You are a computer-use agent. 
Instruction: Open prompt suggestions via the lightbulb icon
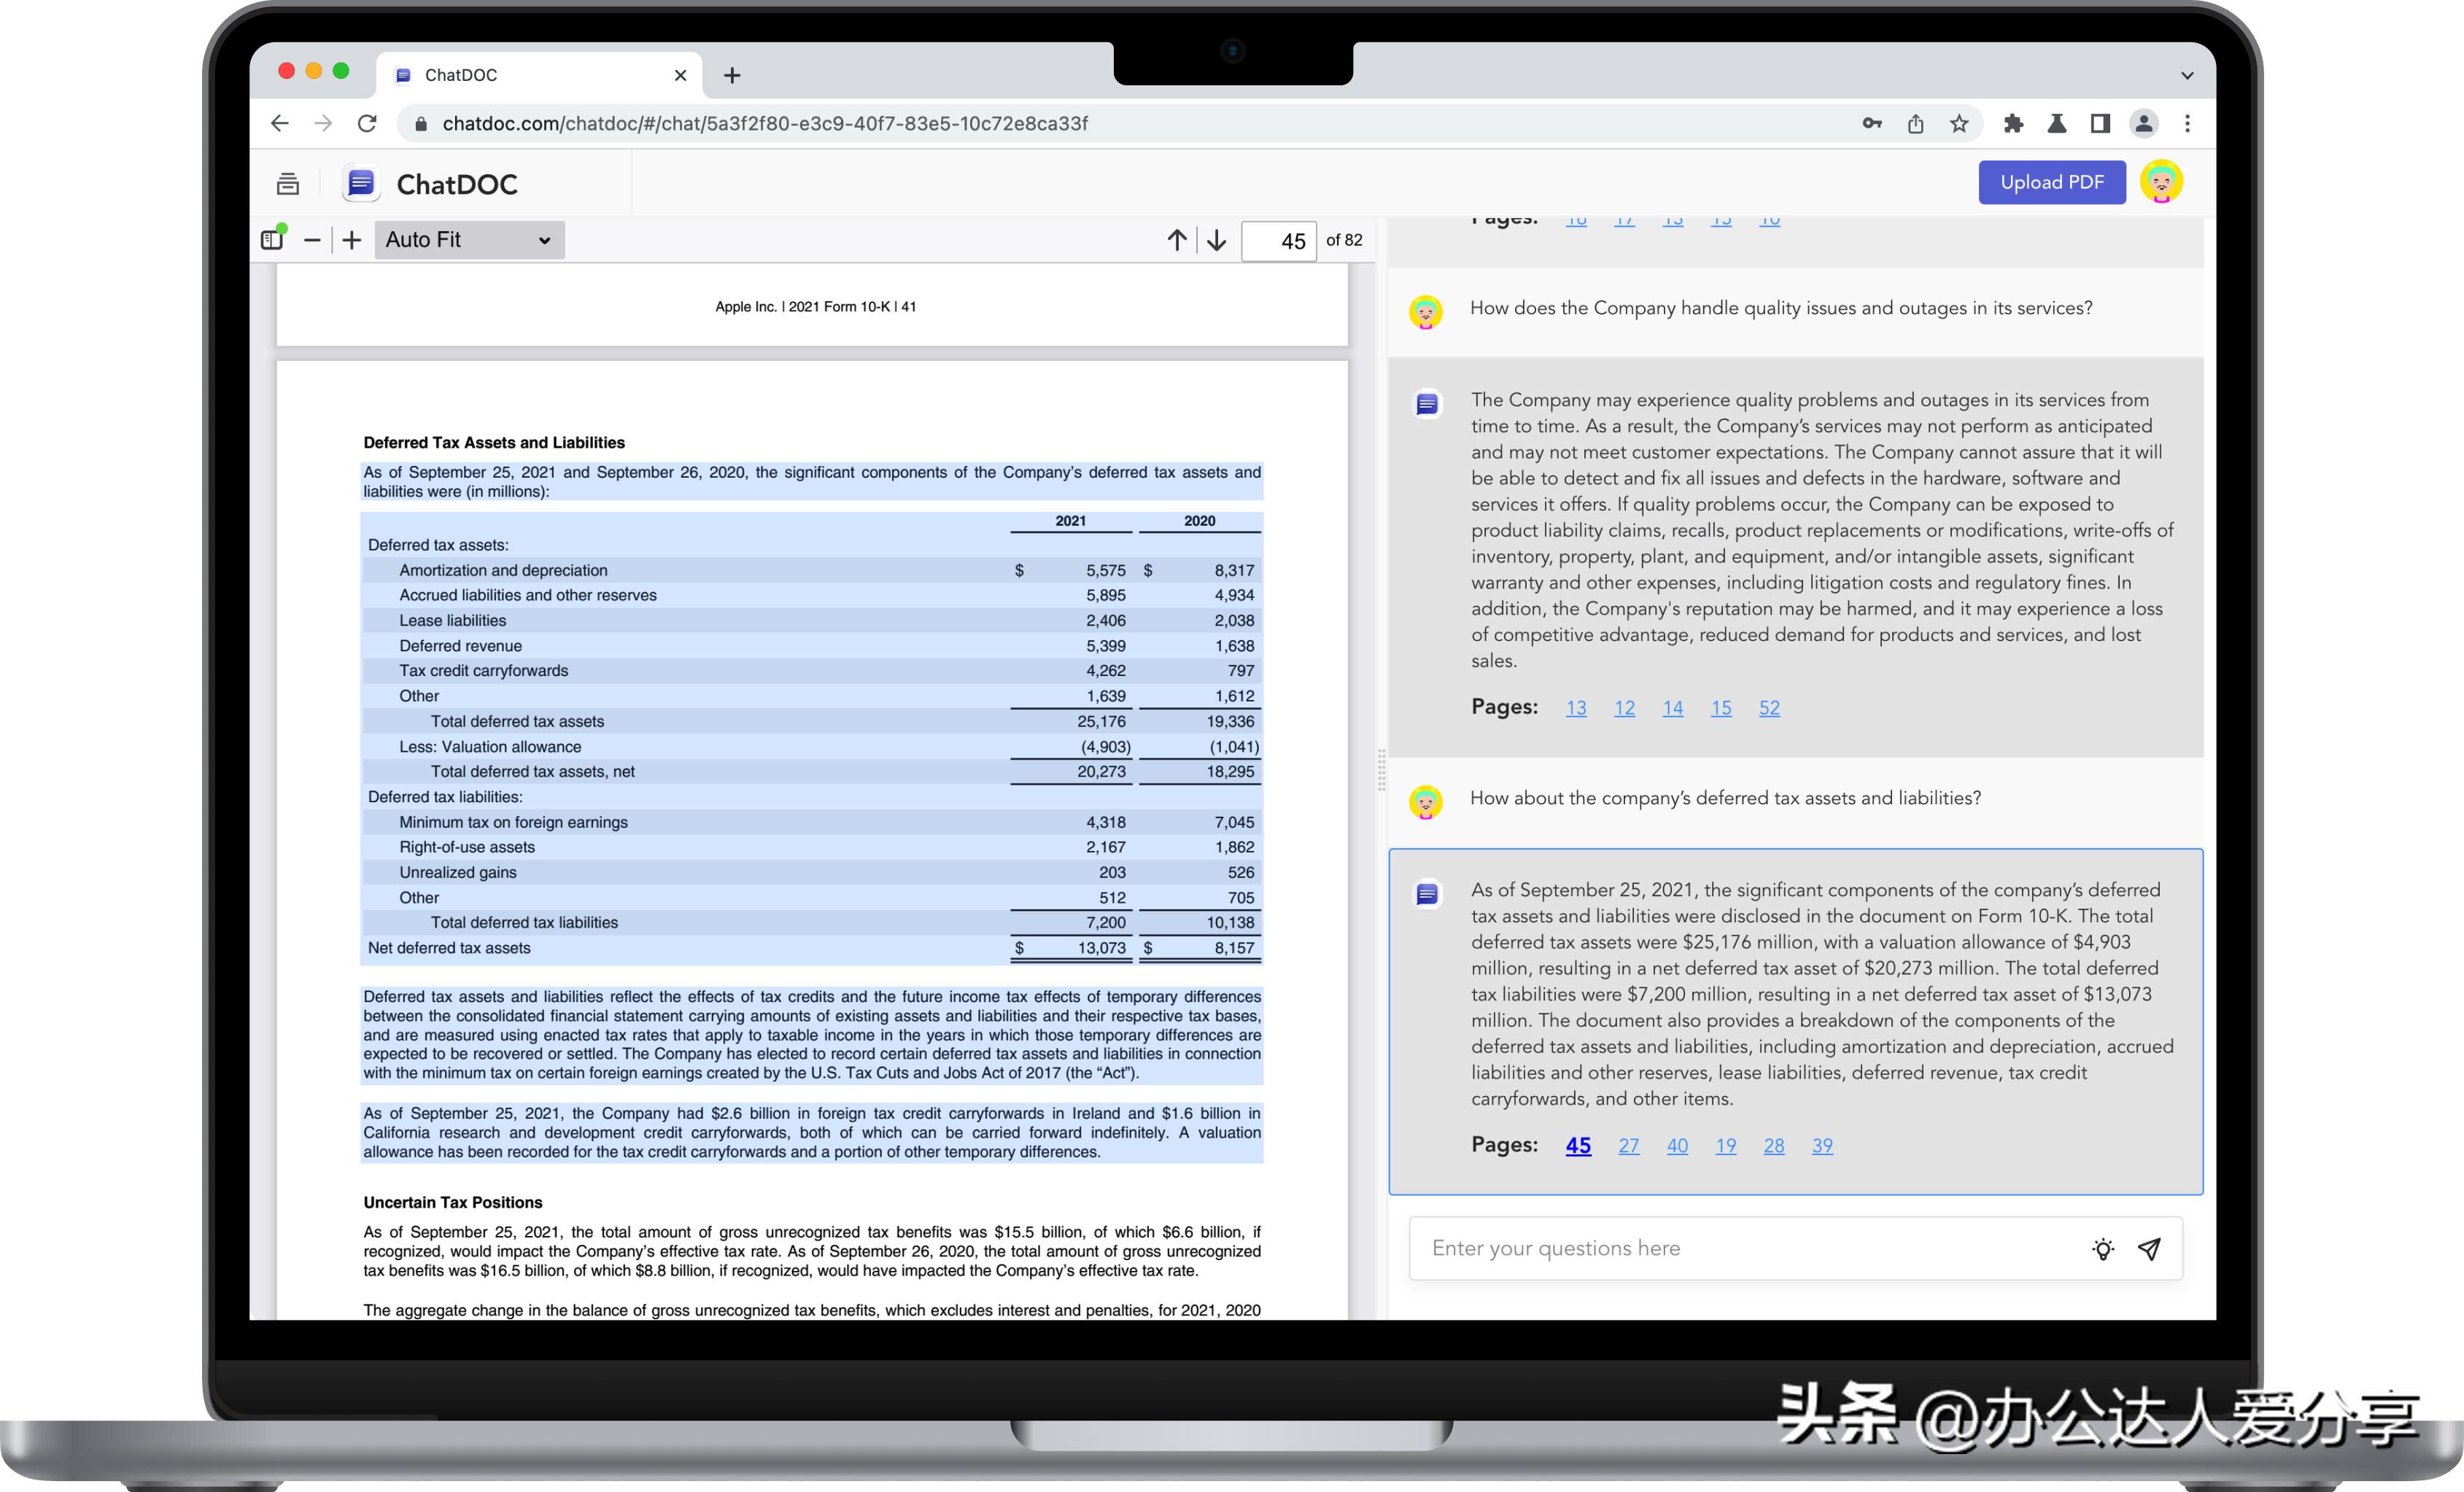coord(2103,1248)
